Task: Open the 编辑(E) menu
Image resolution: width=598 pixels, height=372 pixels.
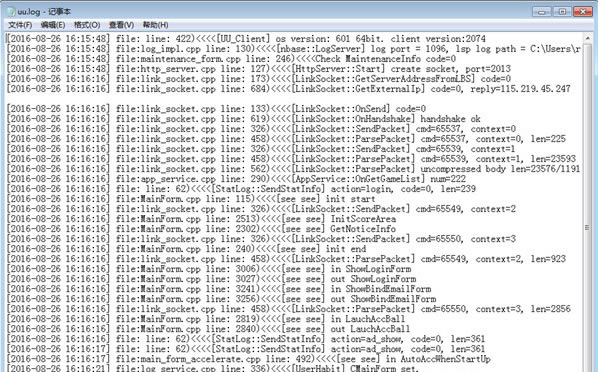Action: [53, 25]
